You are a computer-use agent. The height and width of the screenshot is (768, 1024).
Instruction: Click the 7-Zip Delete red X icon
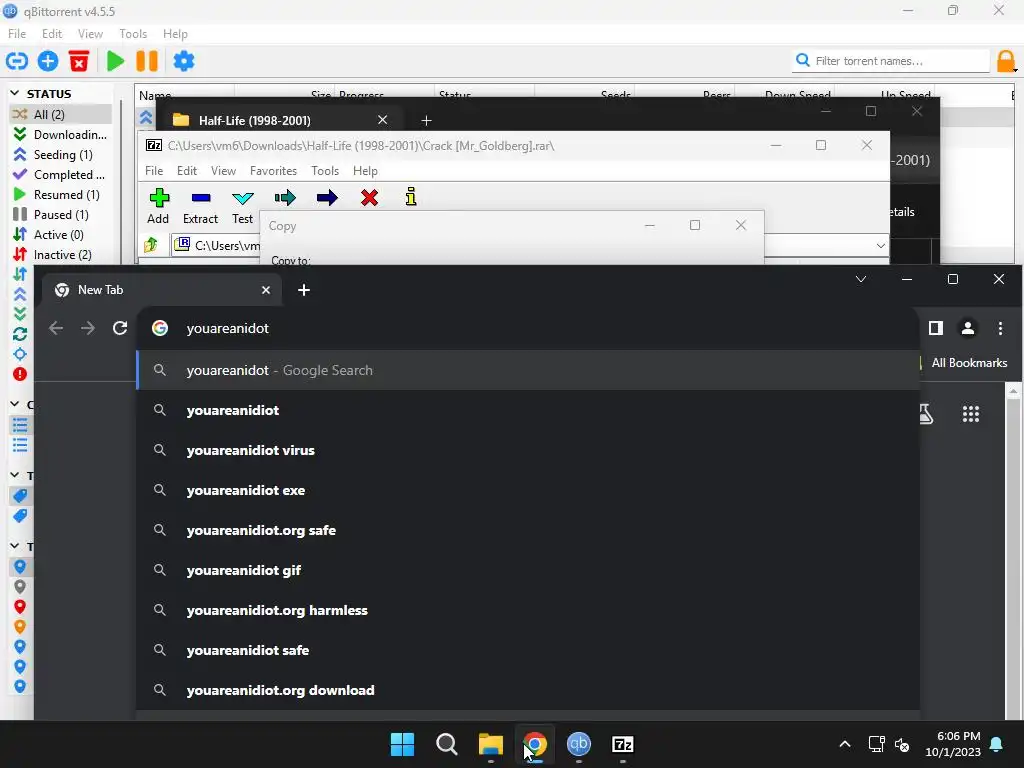[370, 197]
